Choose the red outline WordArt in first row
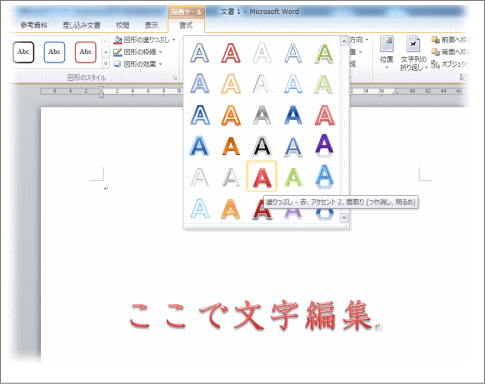Image resolution: width=485 pixels, height=384 pixels. pyautogui.click(x=231, y=53)
